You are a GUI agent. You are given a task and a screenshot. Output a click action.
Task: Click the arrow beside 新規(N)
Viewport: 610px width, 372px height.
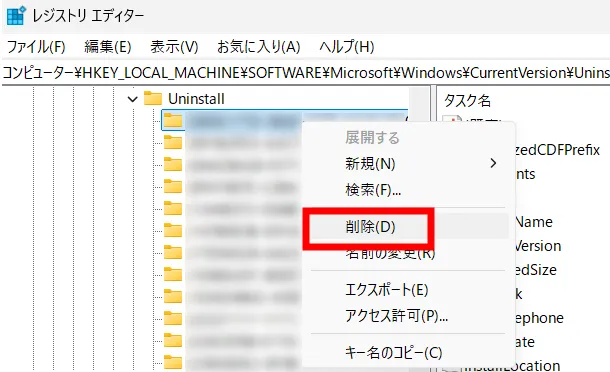click(x=493, y=163)
